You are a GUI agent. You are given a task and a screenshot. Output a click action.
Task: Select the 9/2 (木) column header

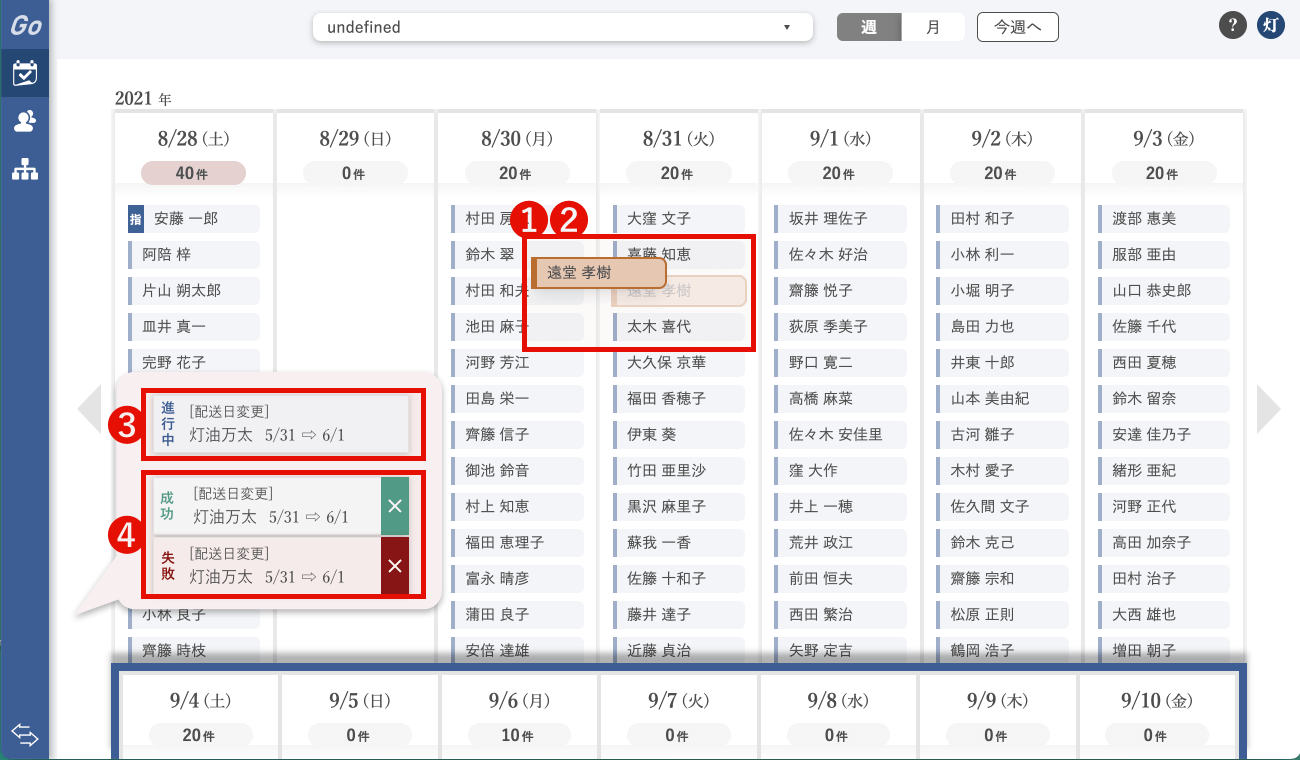(x=1002, y=139)
